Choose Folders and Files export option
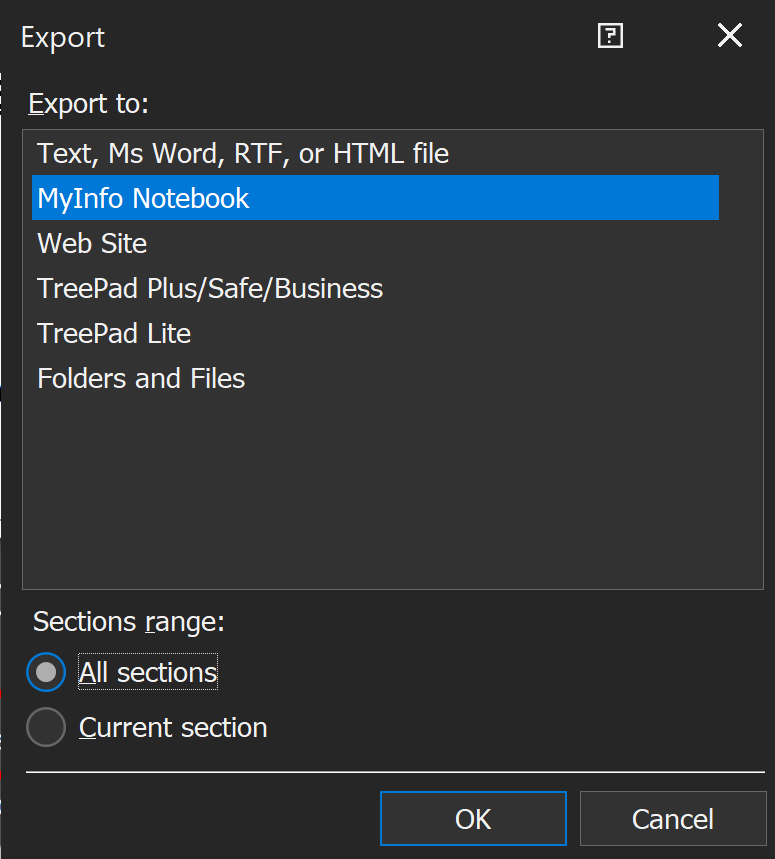The height and width of the screenshot is (859, 775). pos(141,378)
